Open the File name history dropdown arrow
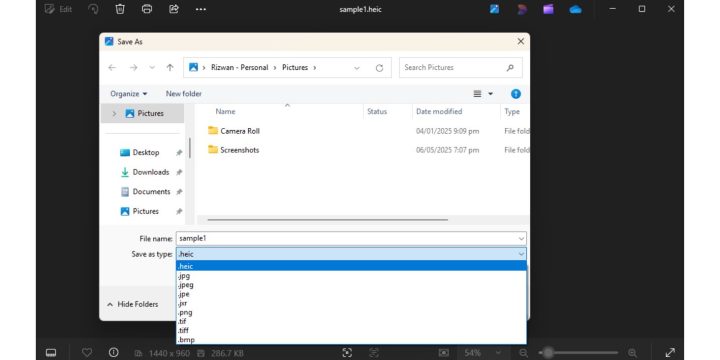This screenshot has height=360, width=720. pos(521,239)
